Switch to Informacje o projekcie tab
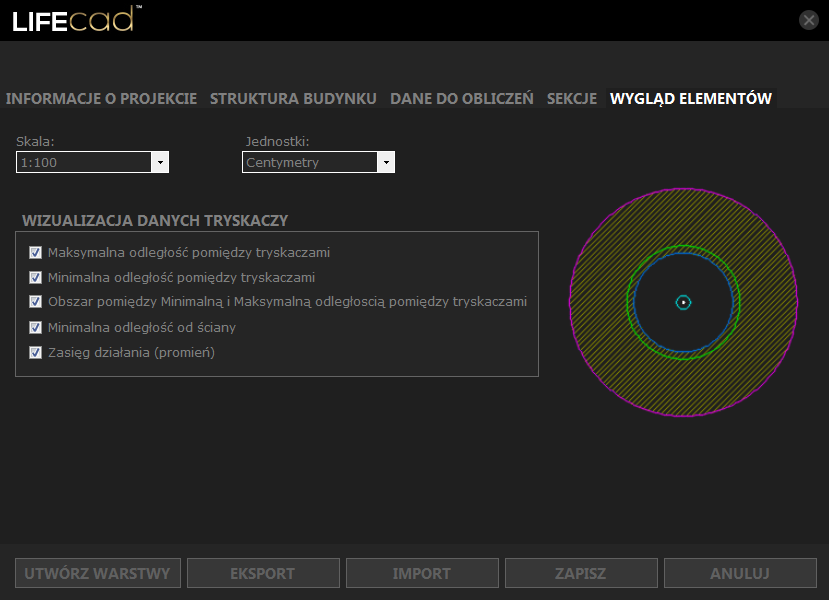The height and width of the screenshot is (600, 829). pos(101,99)
